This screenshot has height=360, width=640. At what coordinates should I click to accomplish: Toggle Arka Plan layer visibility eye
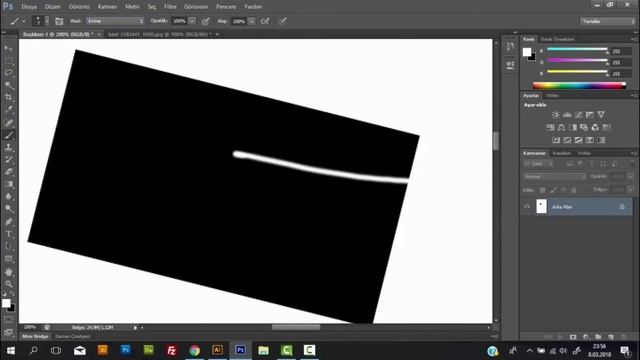[527, 207]
